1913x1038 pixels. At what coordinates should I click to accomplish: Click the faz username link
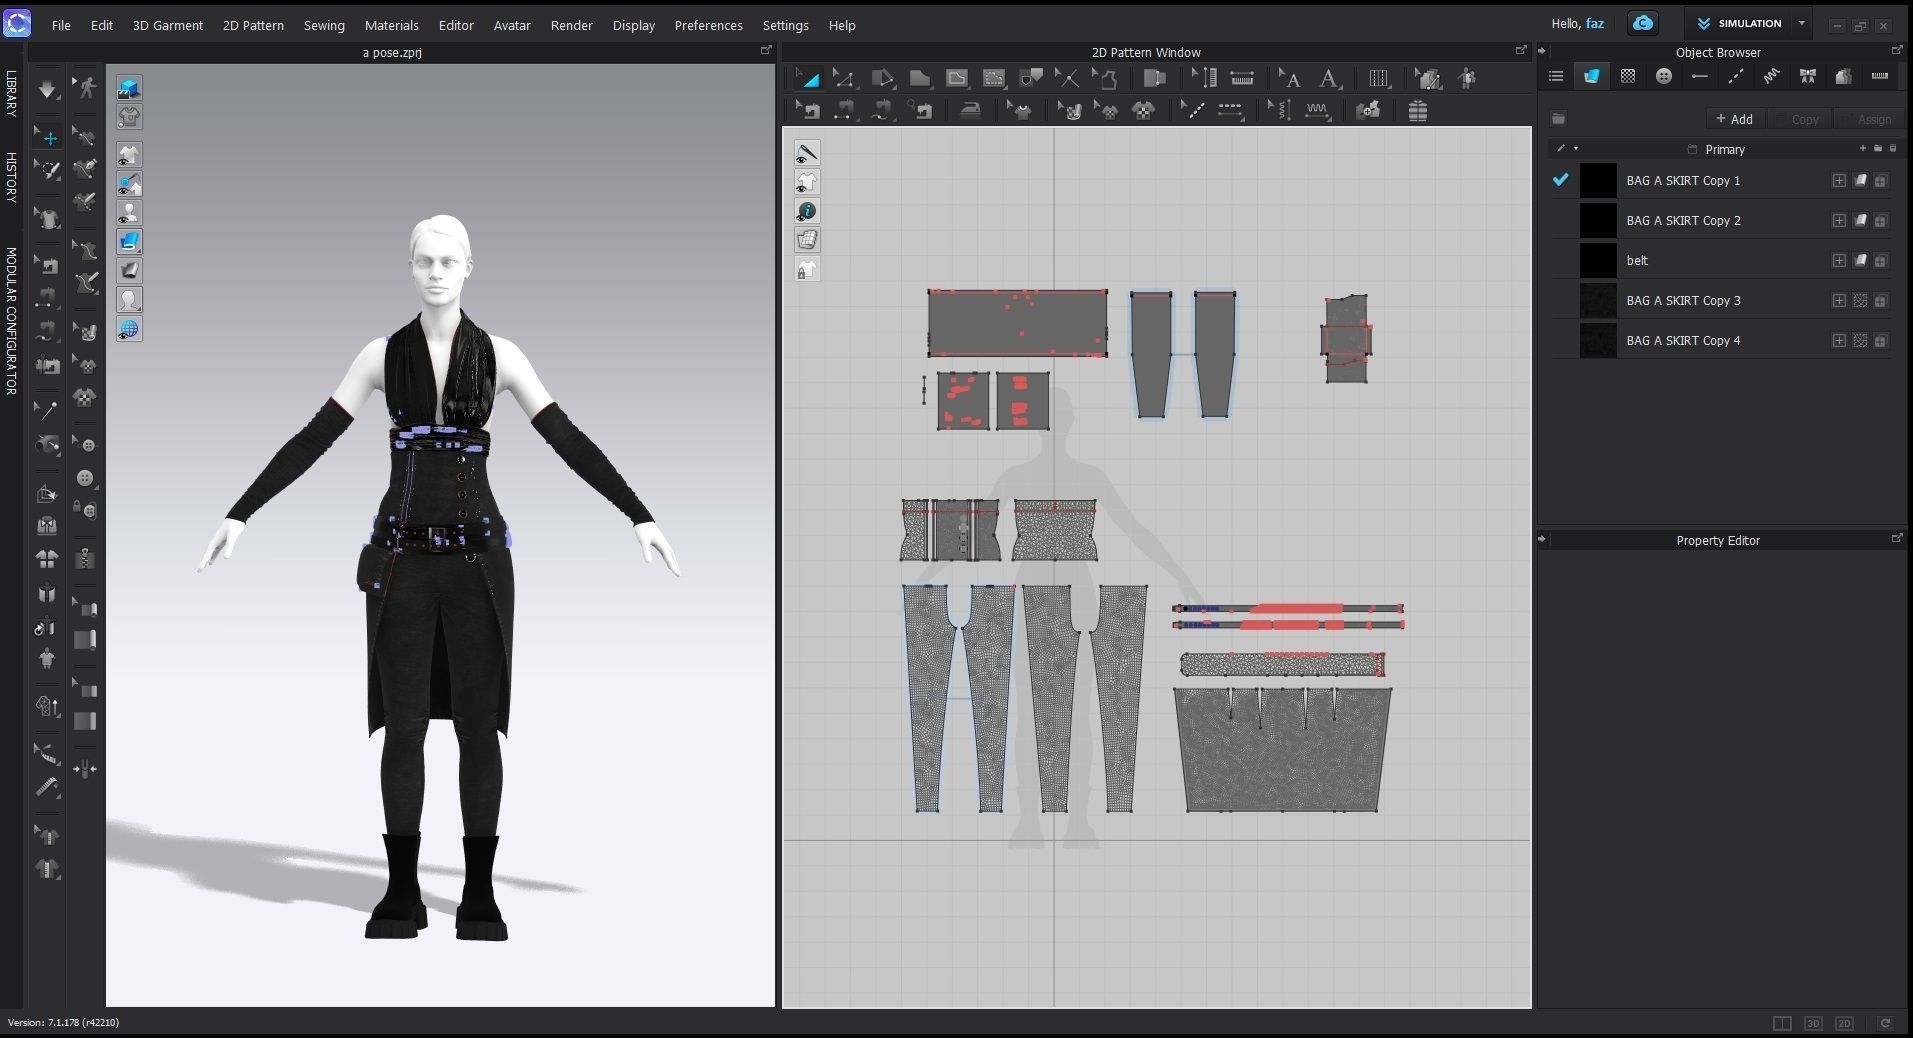tap(1595, 23)
